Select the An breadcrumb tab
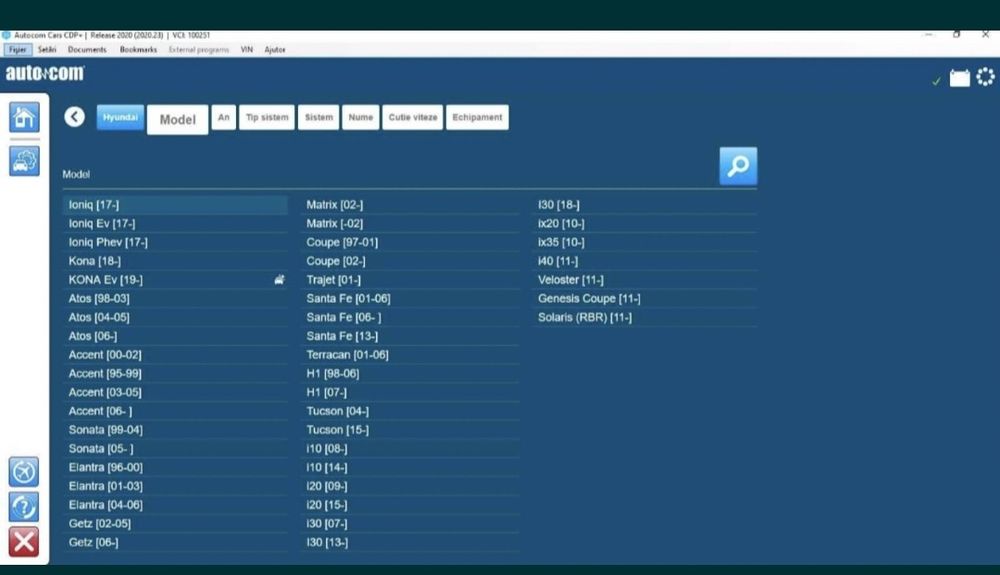1000x575 pixels. tap(223, 117)
